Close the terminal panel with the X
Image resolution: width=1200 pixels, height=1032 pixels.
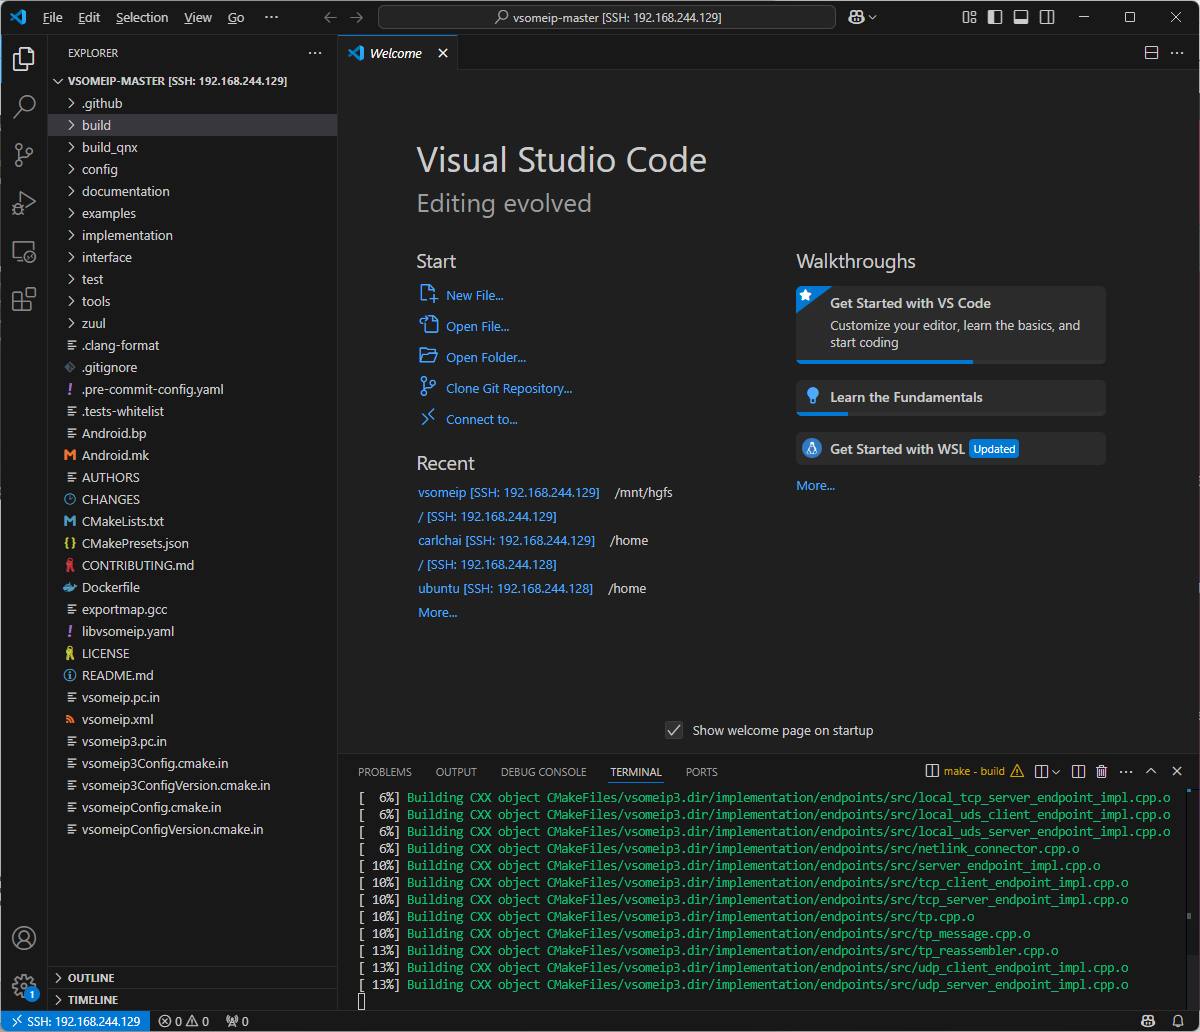(x=1177, y=771)
